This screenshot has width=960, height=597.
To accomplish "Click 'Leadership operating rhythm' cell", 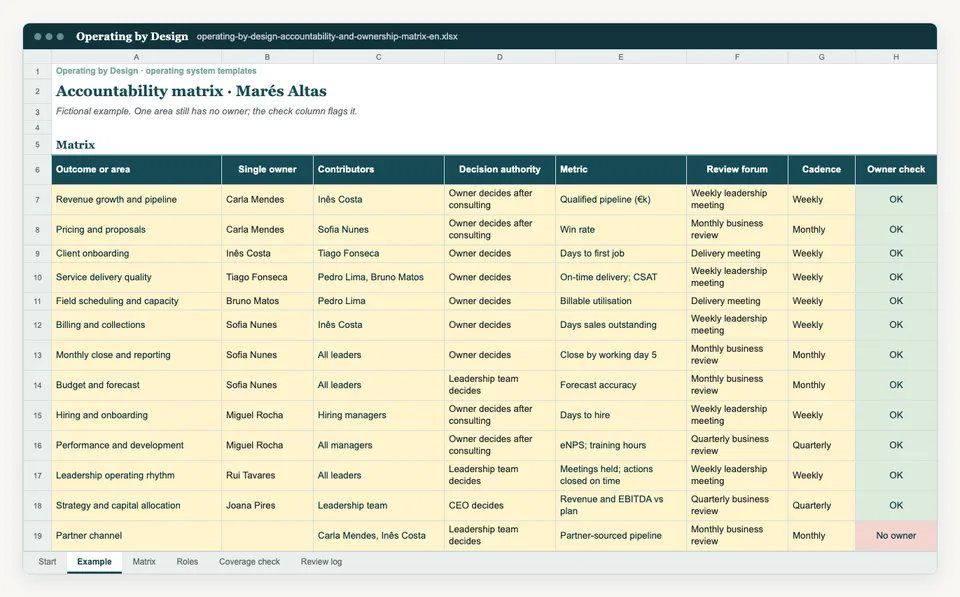I will (x=136, y=475).
